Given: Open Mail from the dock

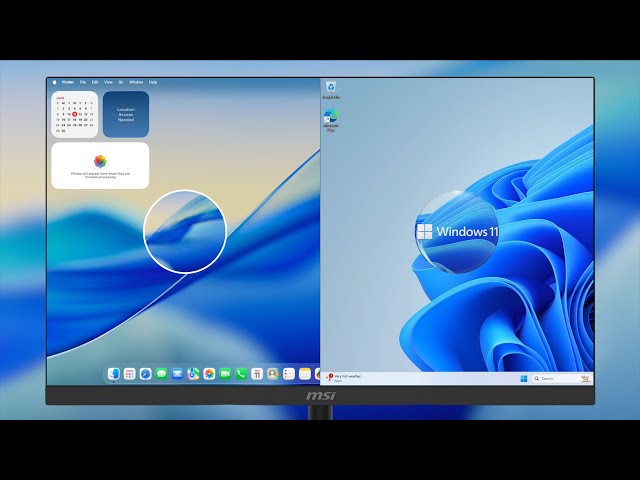Looking at the screenshot, I should (x=177, y=373).
